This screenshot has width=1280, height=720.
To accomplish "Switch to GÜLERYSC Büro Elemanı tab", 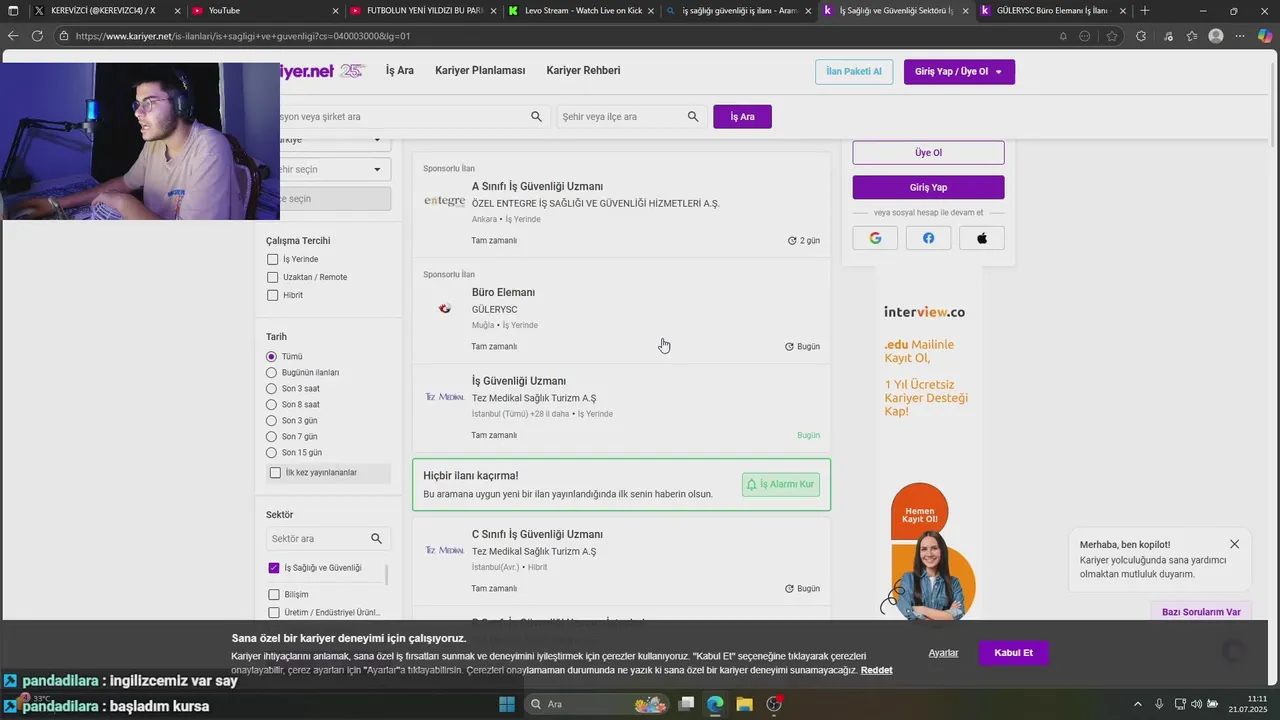I will click(x=1053, y=11).
